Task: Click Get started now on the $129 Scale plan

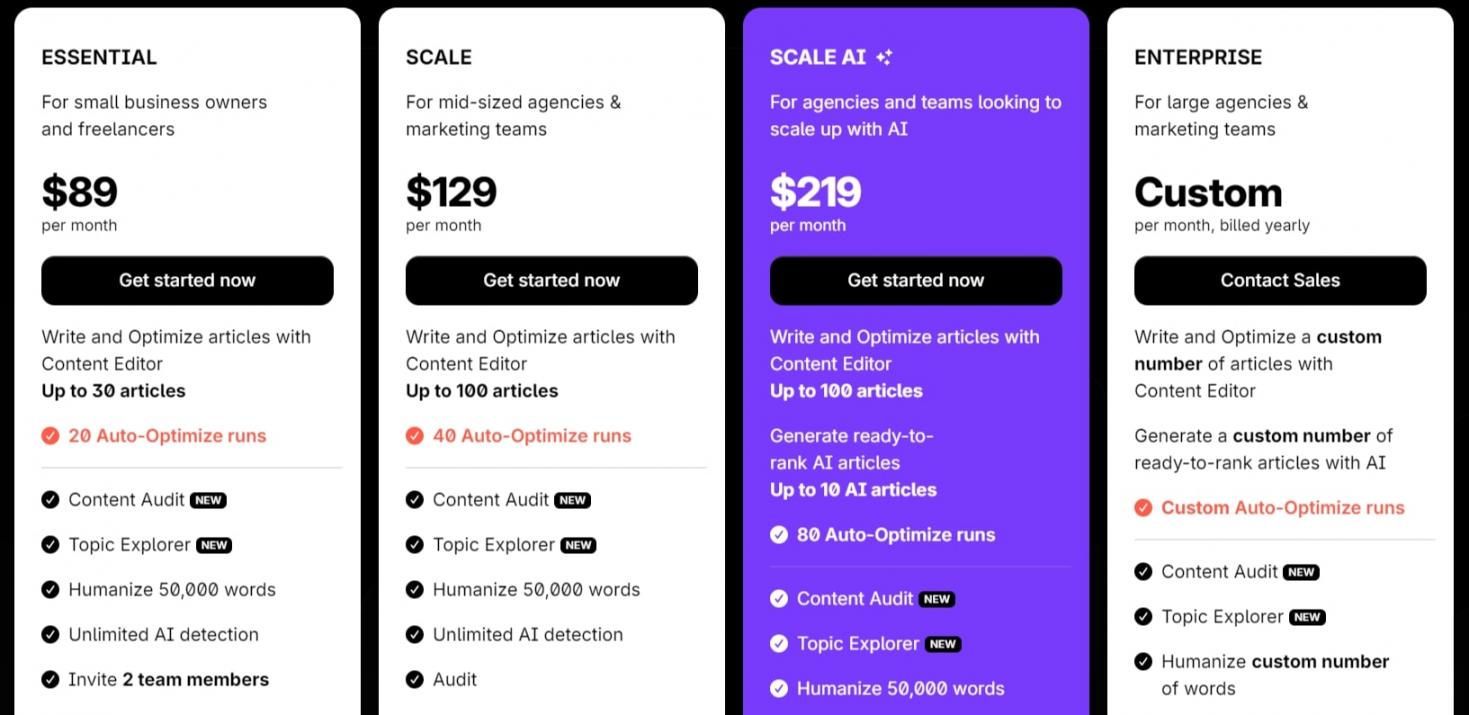Action: tap(551, 281)
